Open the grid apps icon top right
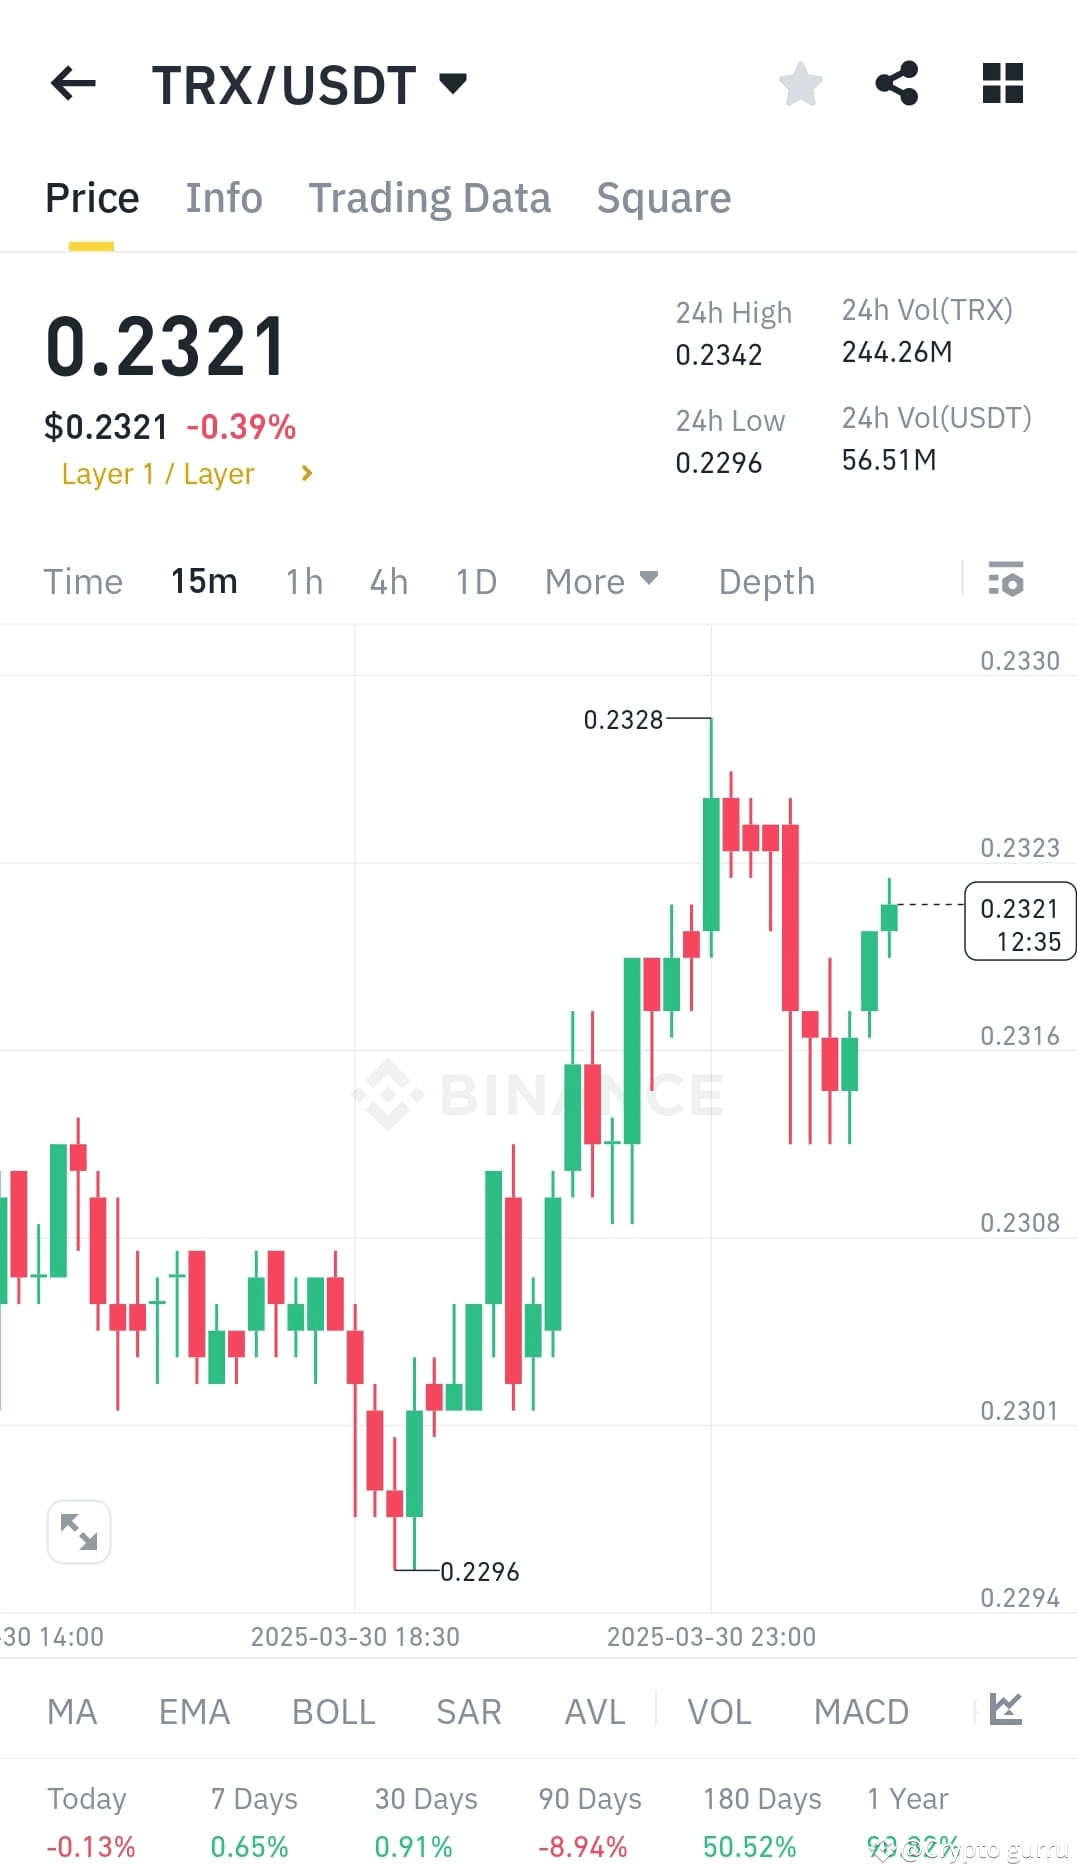Image resolution: width=1077 pixels, height=1872 pixels. [1001, 85]
